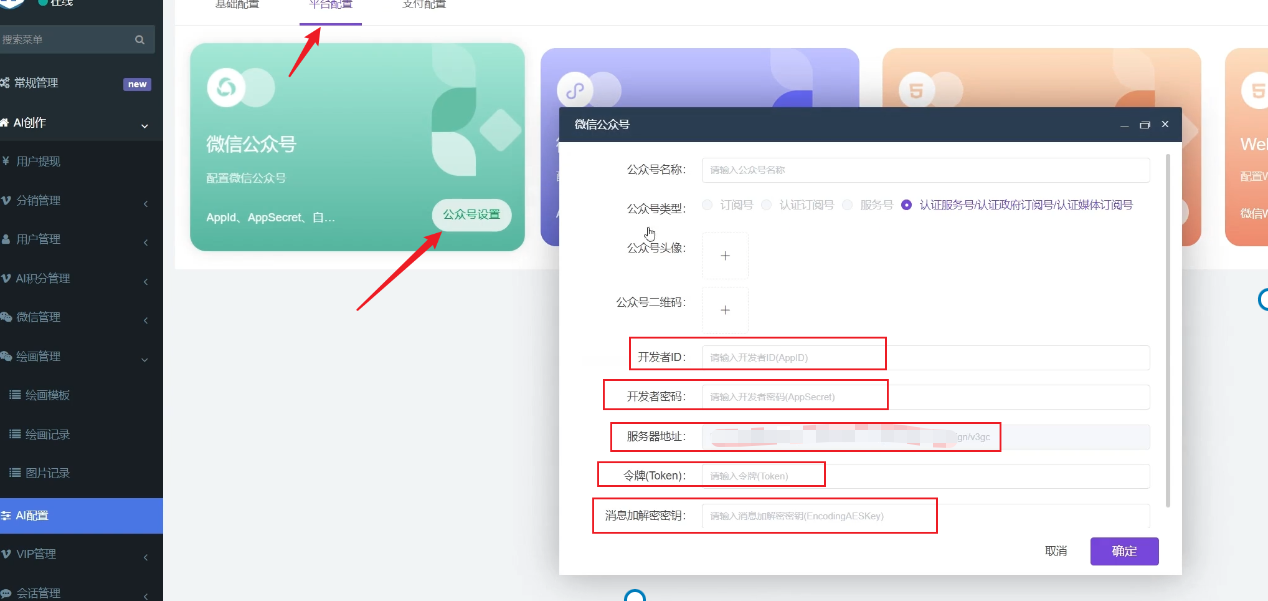The height and width of the screenshot is (601, 1268).
Task: Switch to the 基础配置 tab
Action: 237,5
